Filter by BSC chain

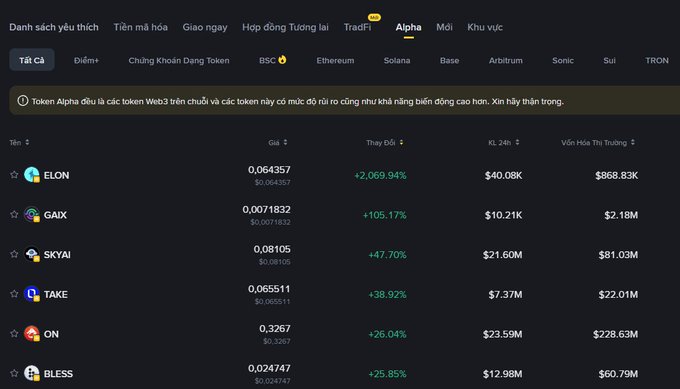[x=267, y=60]
